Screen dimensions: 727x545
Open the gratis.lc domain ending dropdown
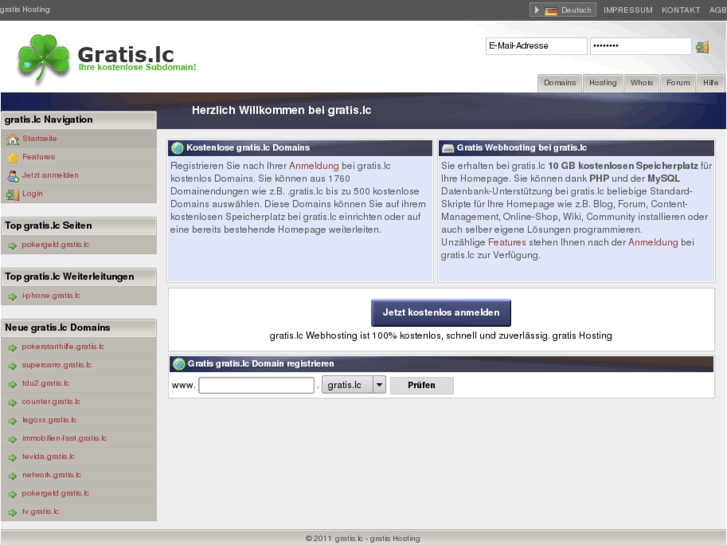coord(354,385)
